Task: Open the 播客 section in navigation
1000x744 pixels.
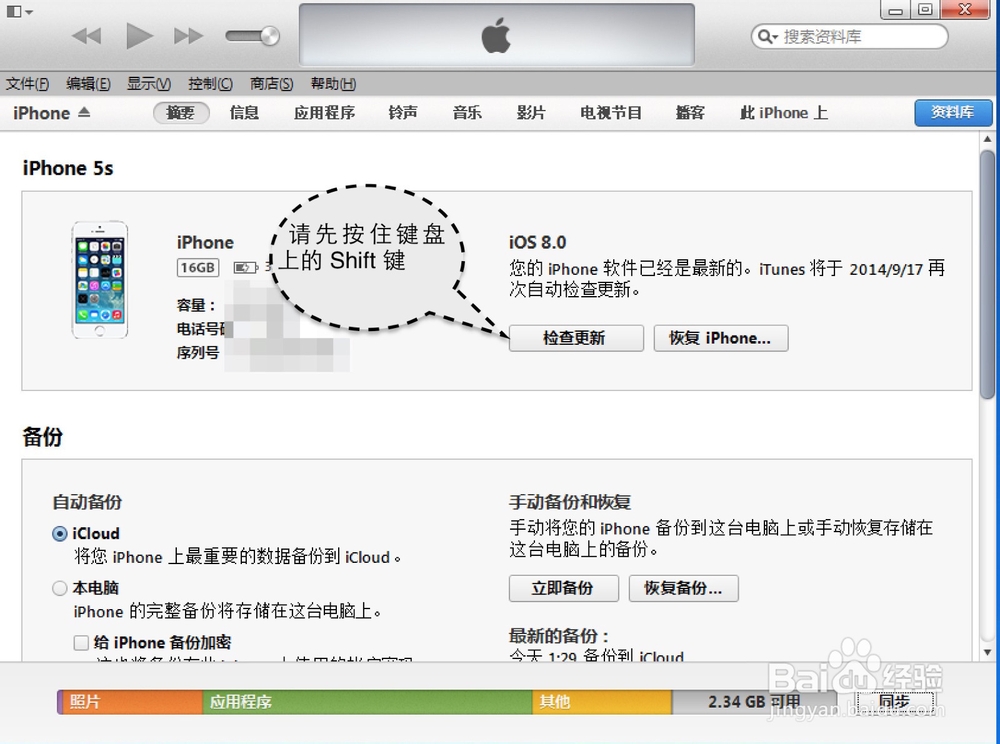Action: coord(690,113)
